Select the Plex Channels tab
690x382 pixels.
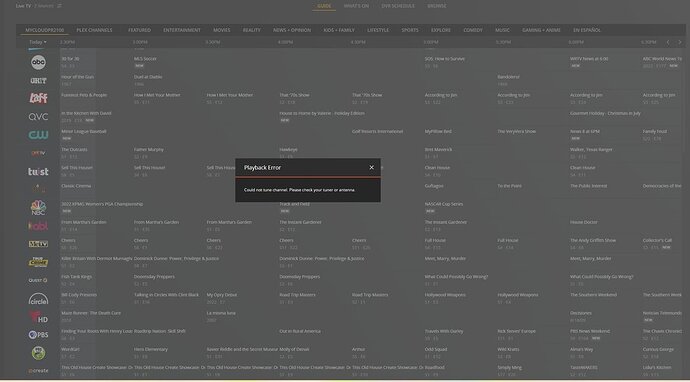tap(95, 30)
